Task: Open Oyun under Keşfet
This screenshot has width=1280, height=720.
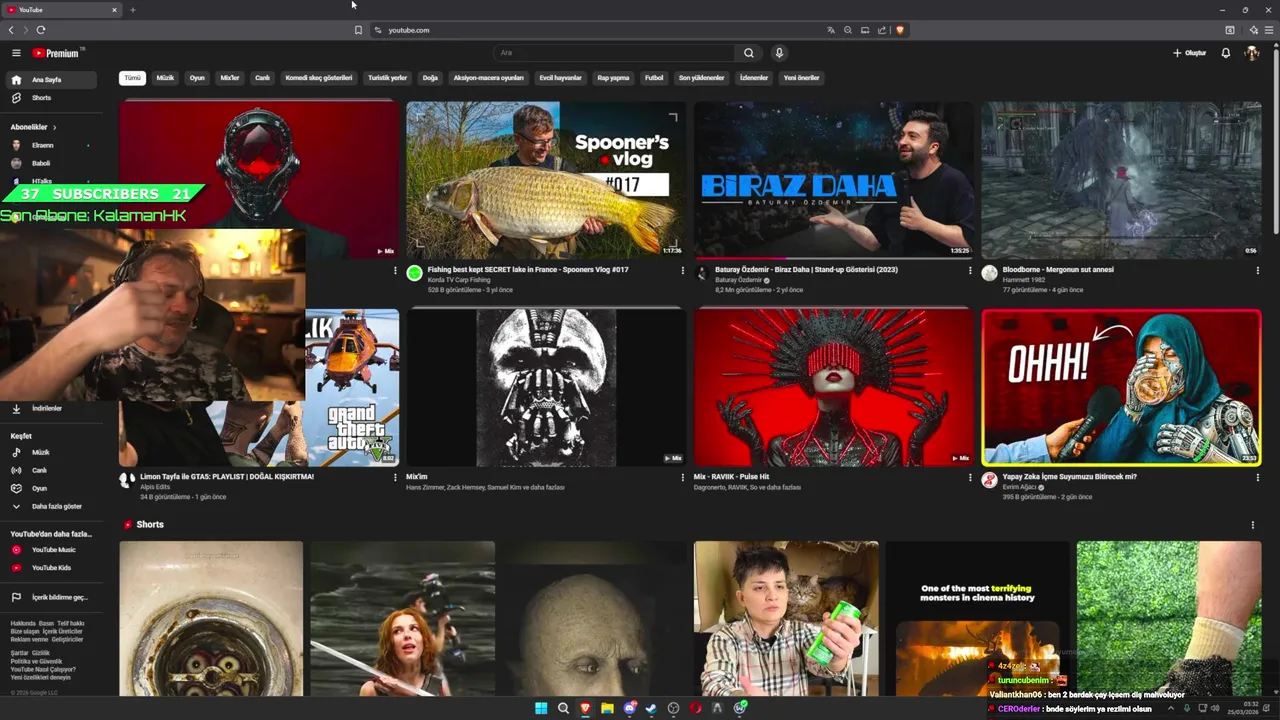Action: pyautogui.click(x=53, y=488)
